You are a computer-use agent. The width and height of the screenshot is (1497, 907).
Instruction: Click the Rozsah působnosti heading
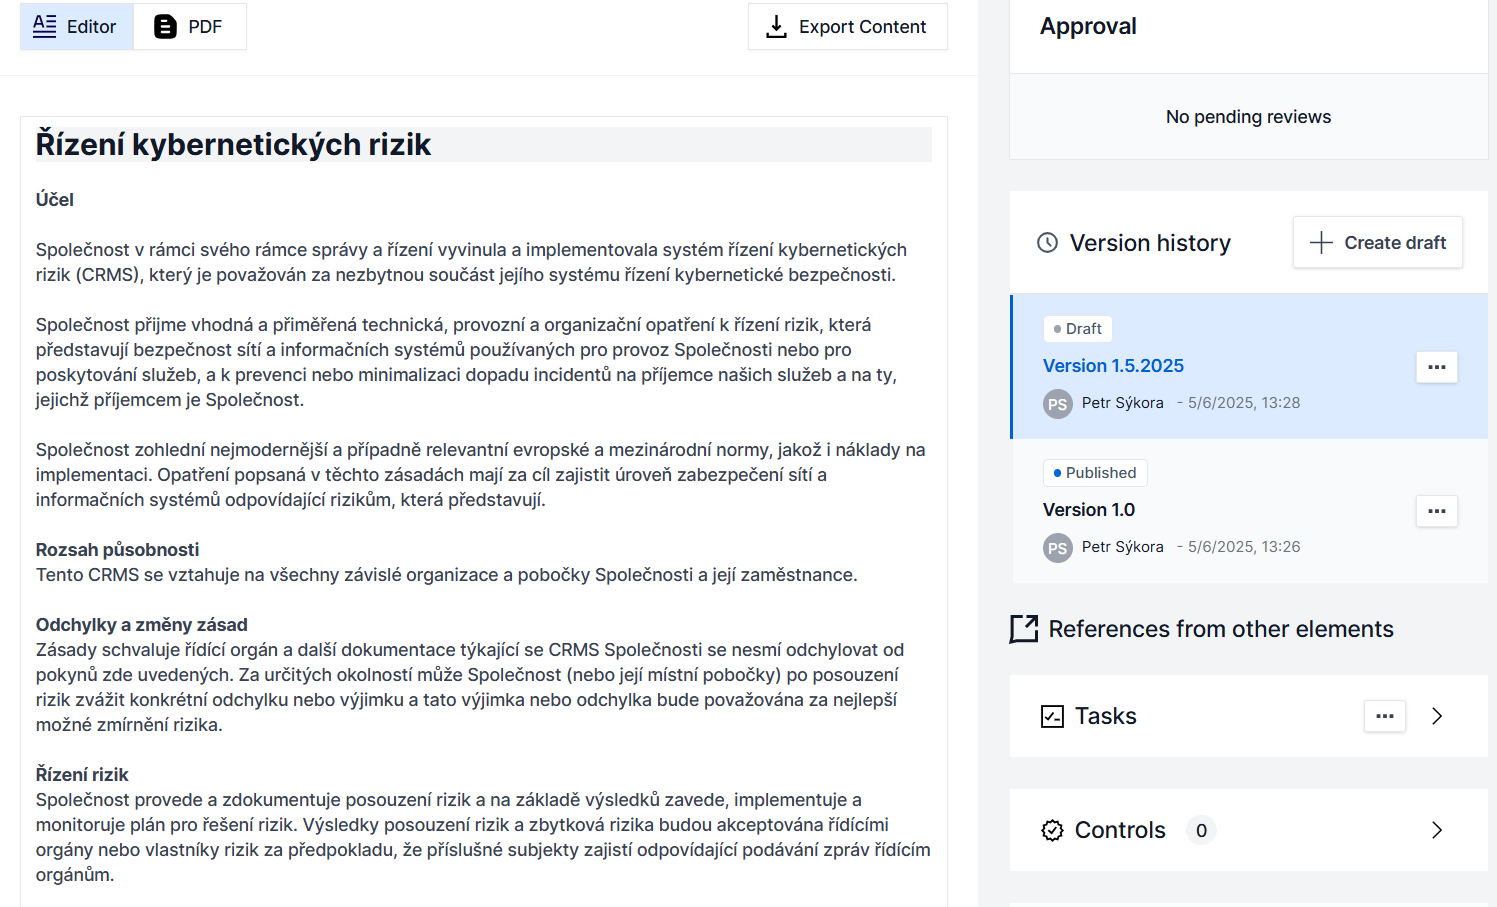pyautogui.click(x=117, y=550)
